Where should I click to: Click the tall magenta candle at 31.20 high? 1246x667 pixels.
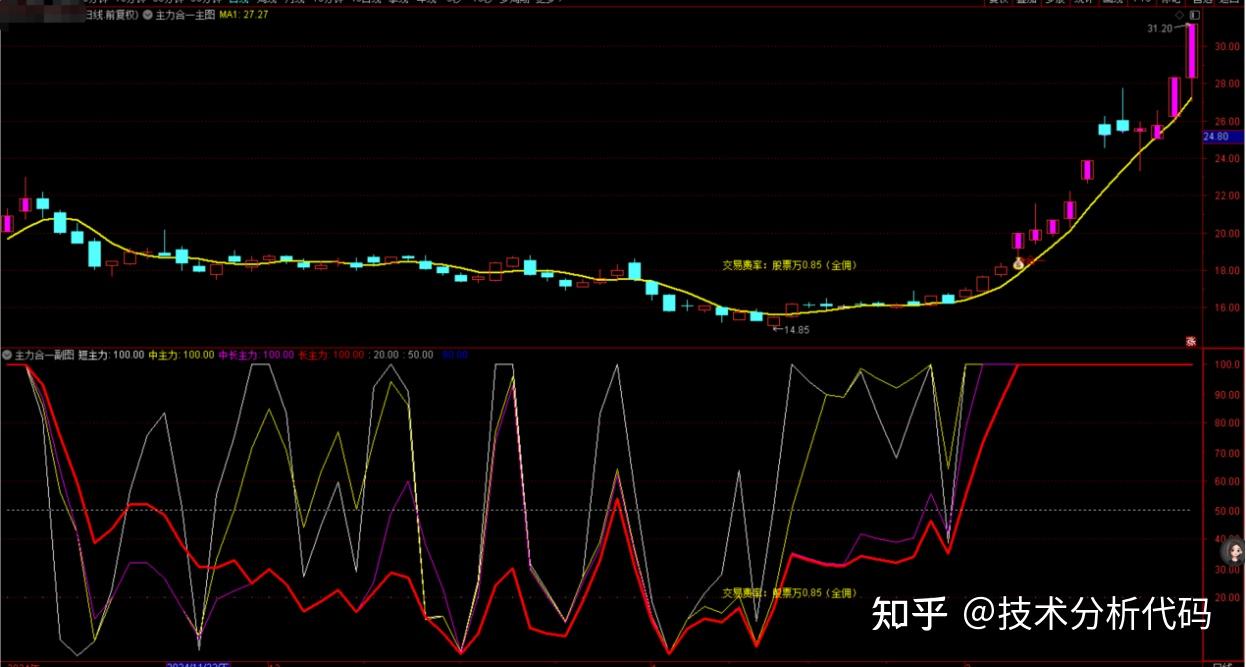coord(1191,51)
